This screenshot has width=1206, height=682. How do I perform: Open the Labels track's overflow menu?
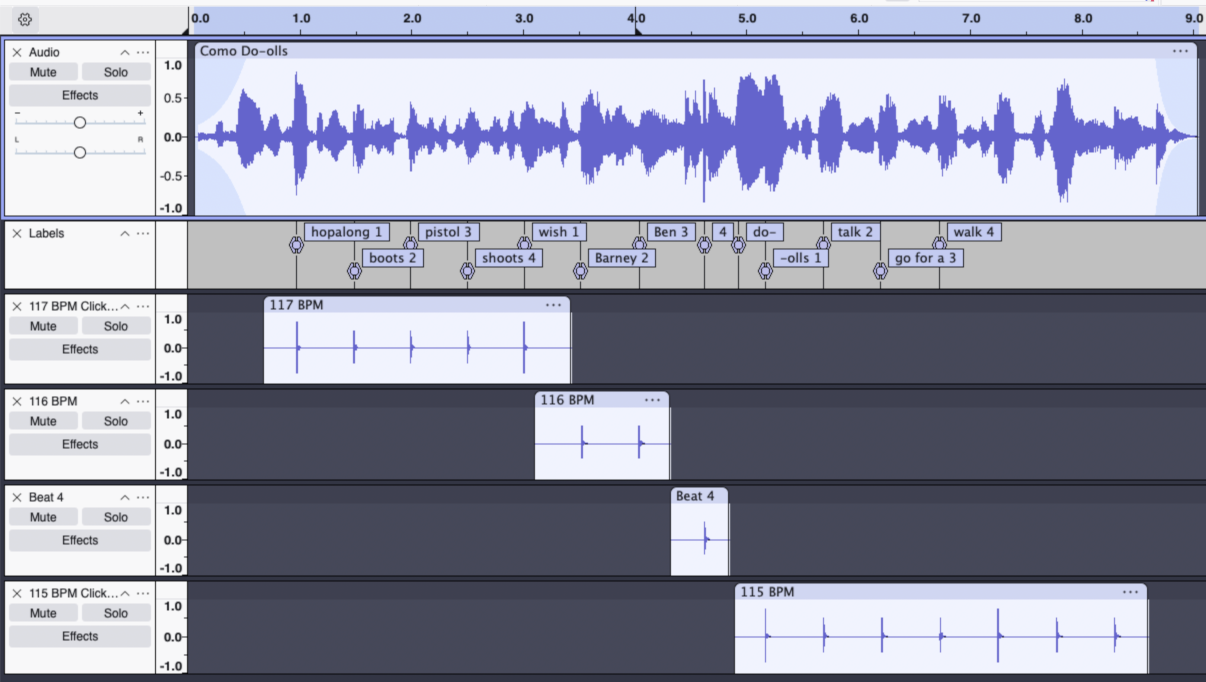143,233
